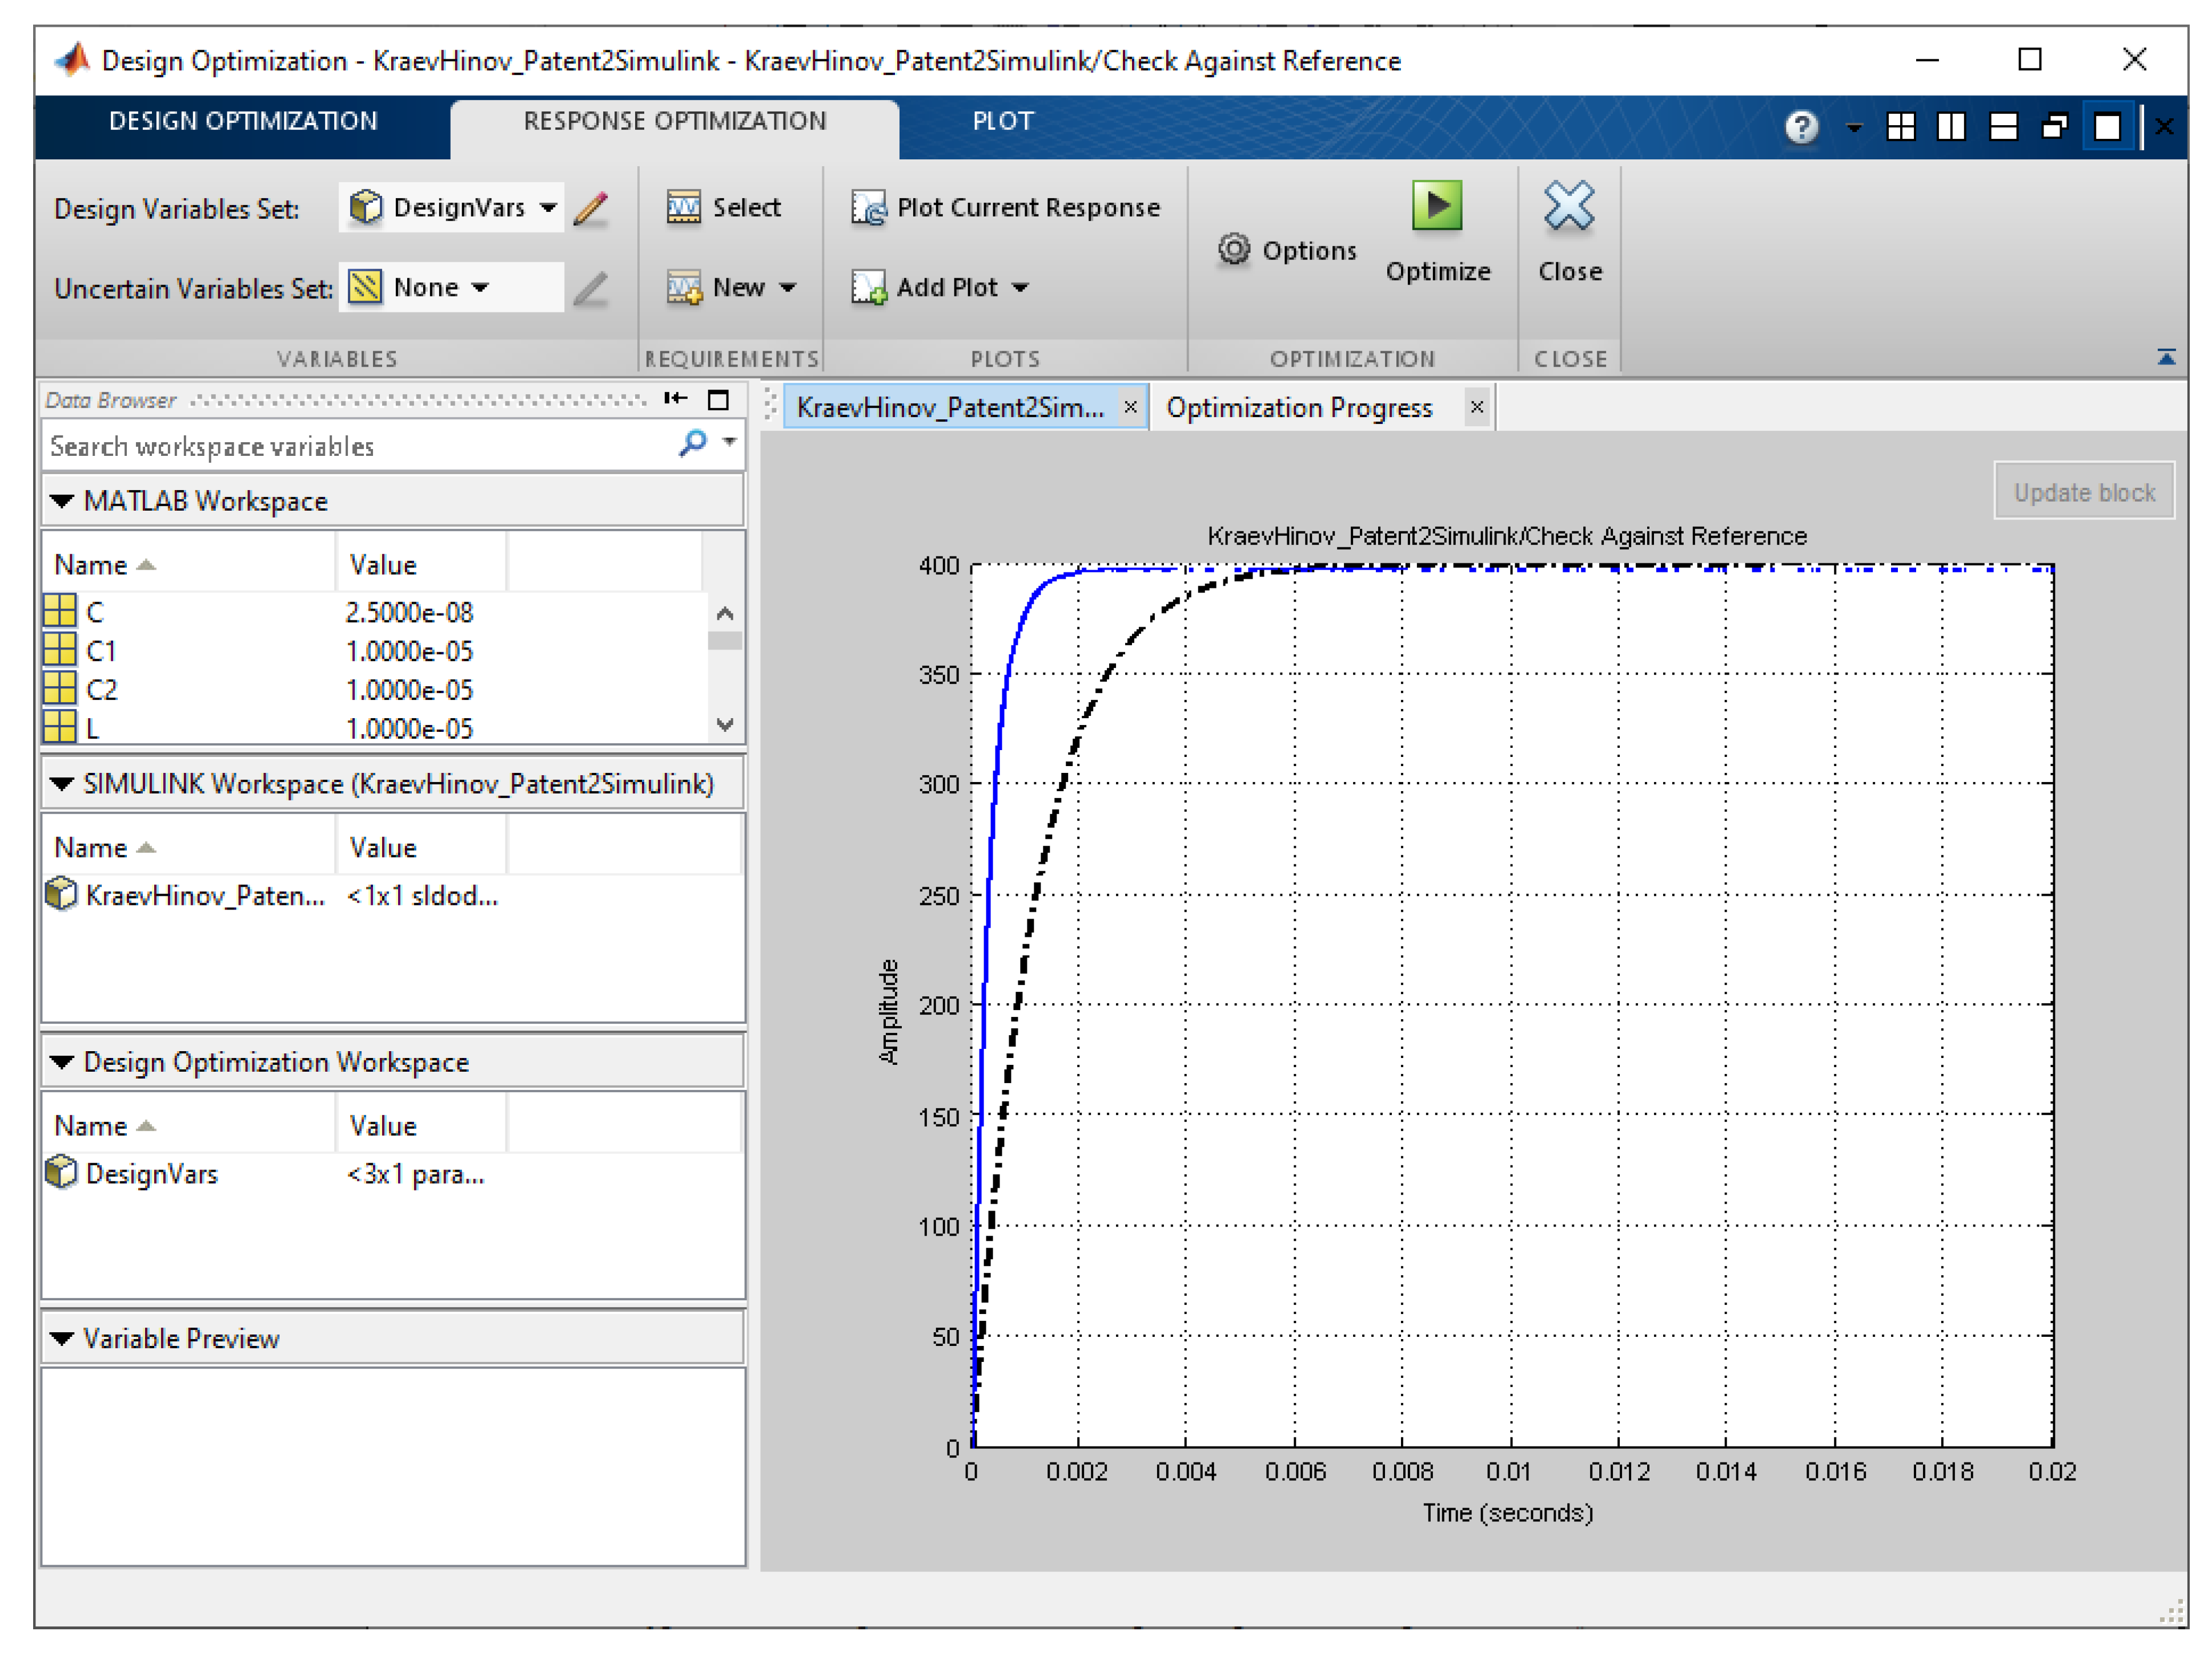2212x1655 pixels.
Task: Switch to the DESIGN OPTIMIZATION tab
Action: (243, 121)
